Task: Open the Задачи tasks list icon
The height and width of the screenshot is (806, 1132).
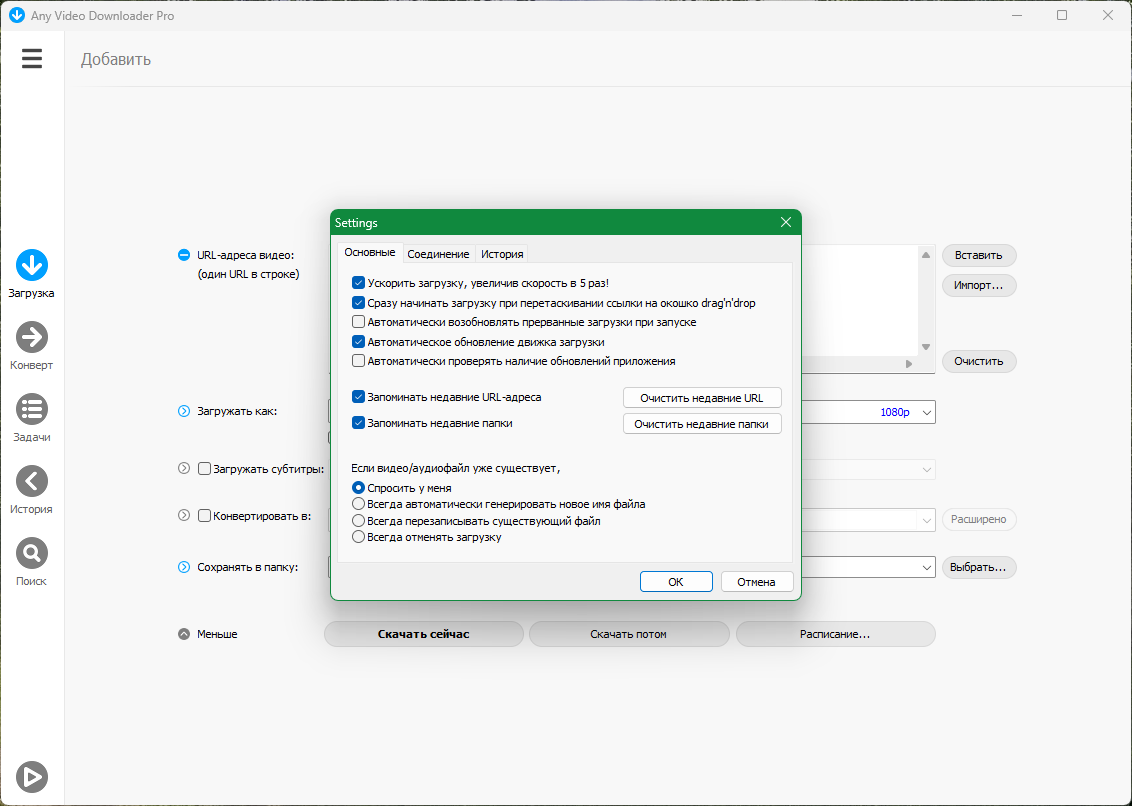Action: click(x=32, y=410)
